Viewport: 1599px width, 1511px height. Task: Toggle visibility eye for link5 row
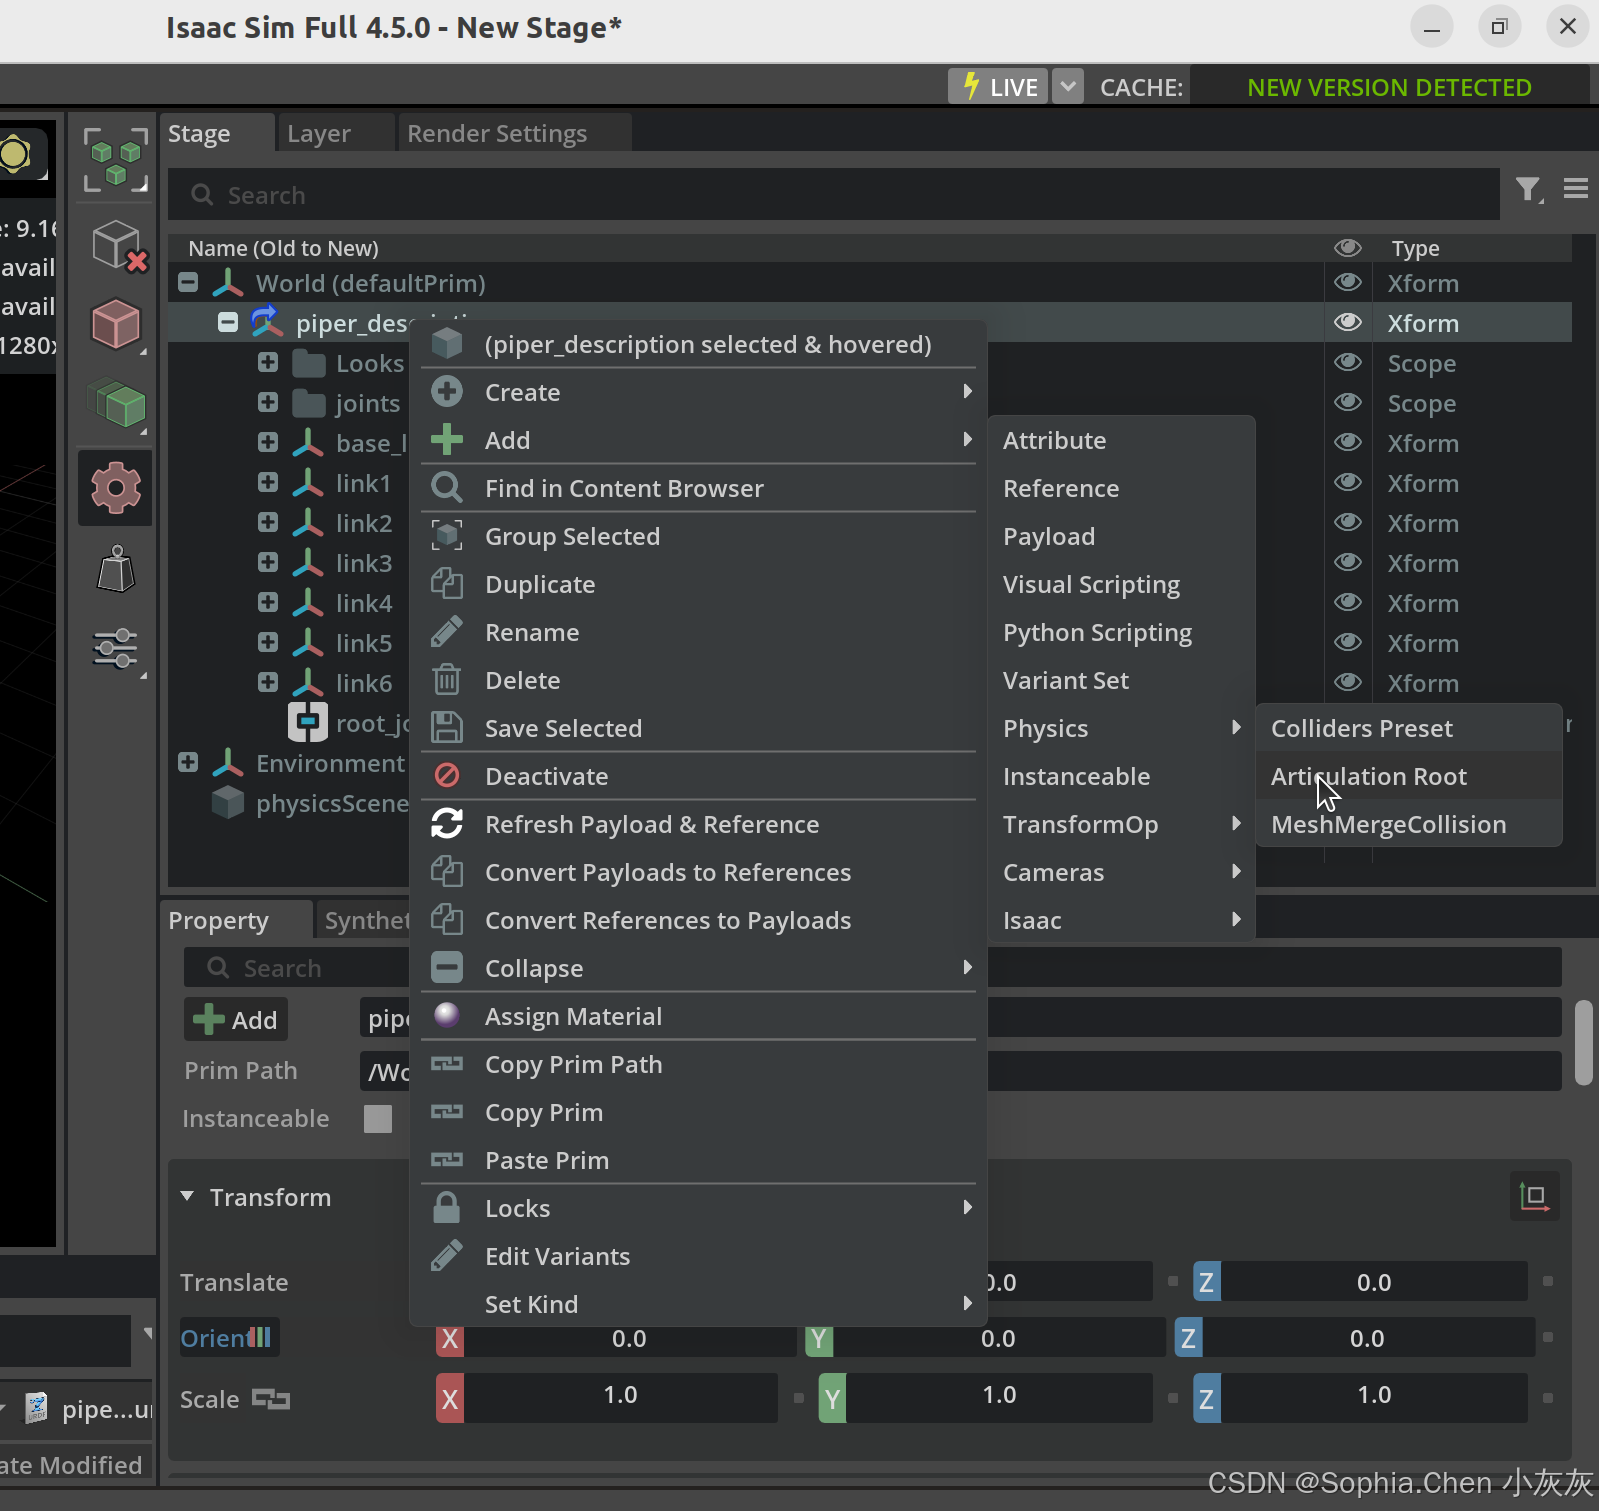pos(1348,643)
